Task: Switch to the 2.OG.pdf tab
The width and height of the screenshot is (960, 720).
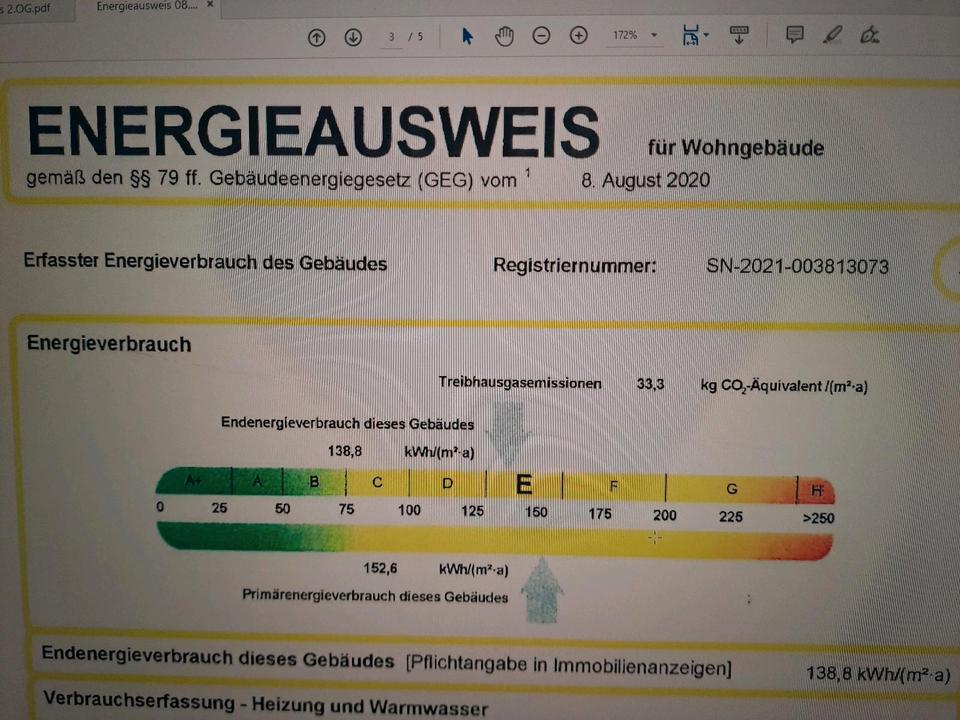Action: [28, 6]
